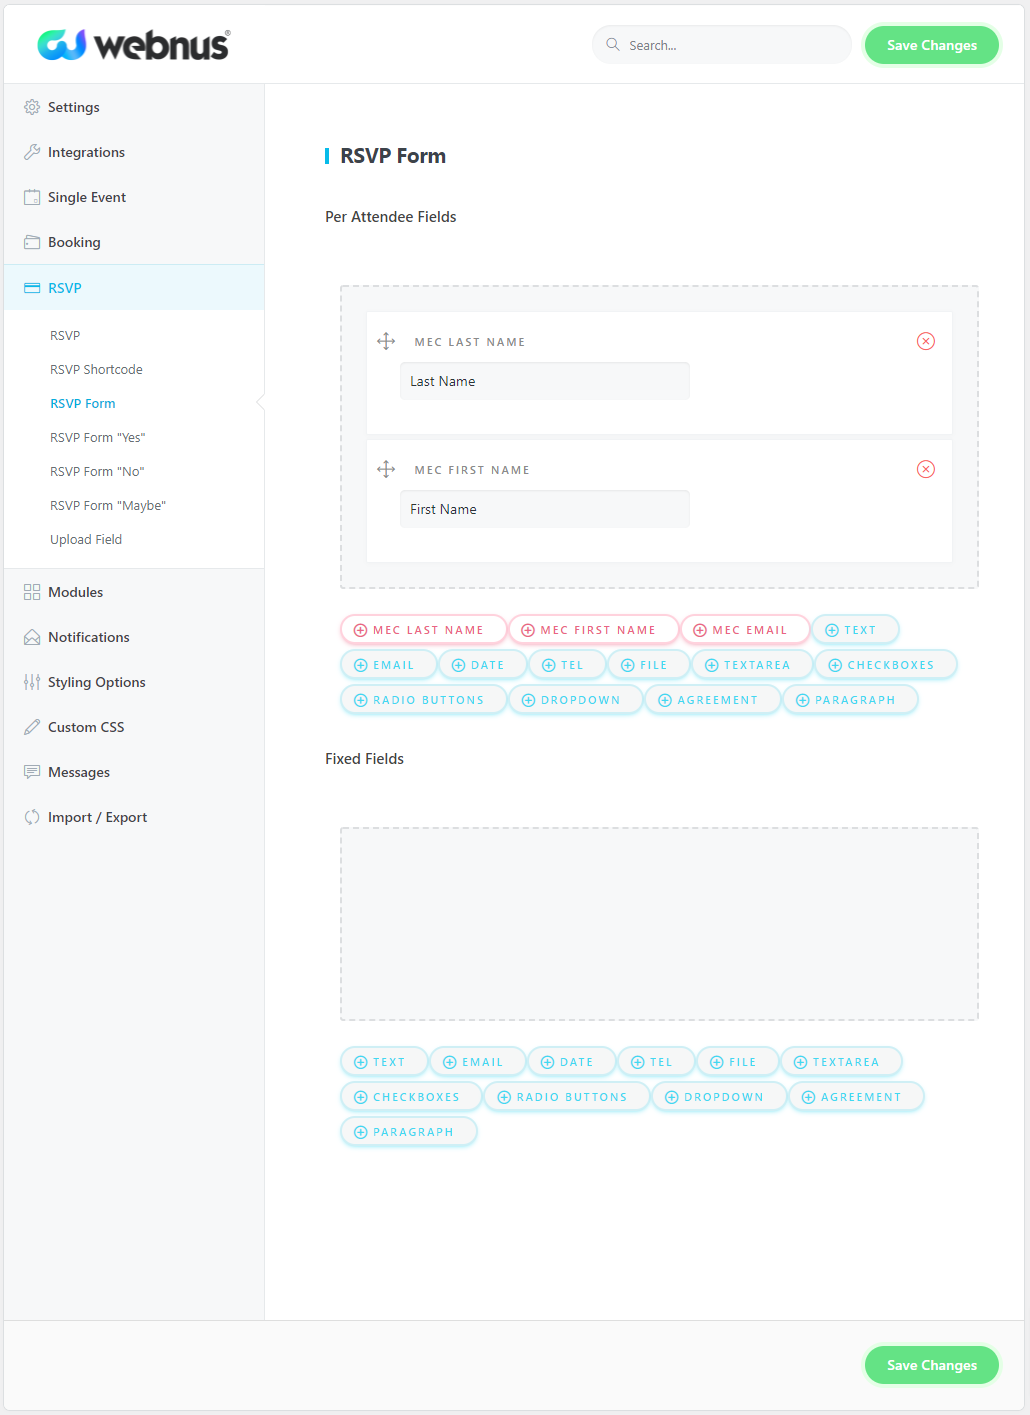Click the move handle of MEC Last Name
The height and width of the screenshot is (1415, 1030).
coord(386,341)
